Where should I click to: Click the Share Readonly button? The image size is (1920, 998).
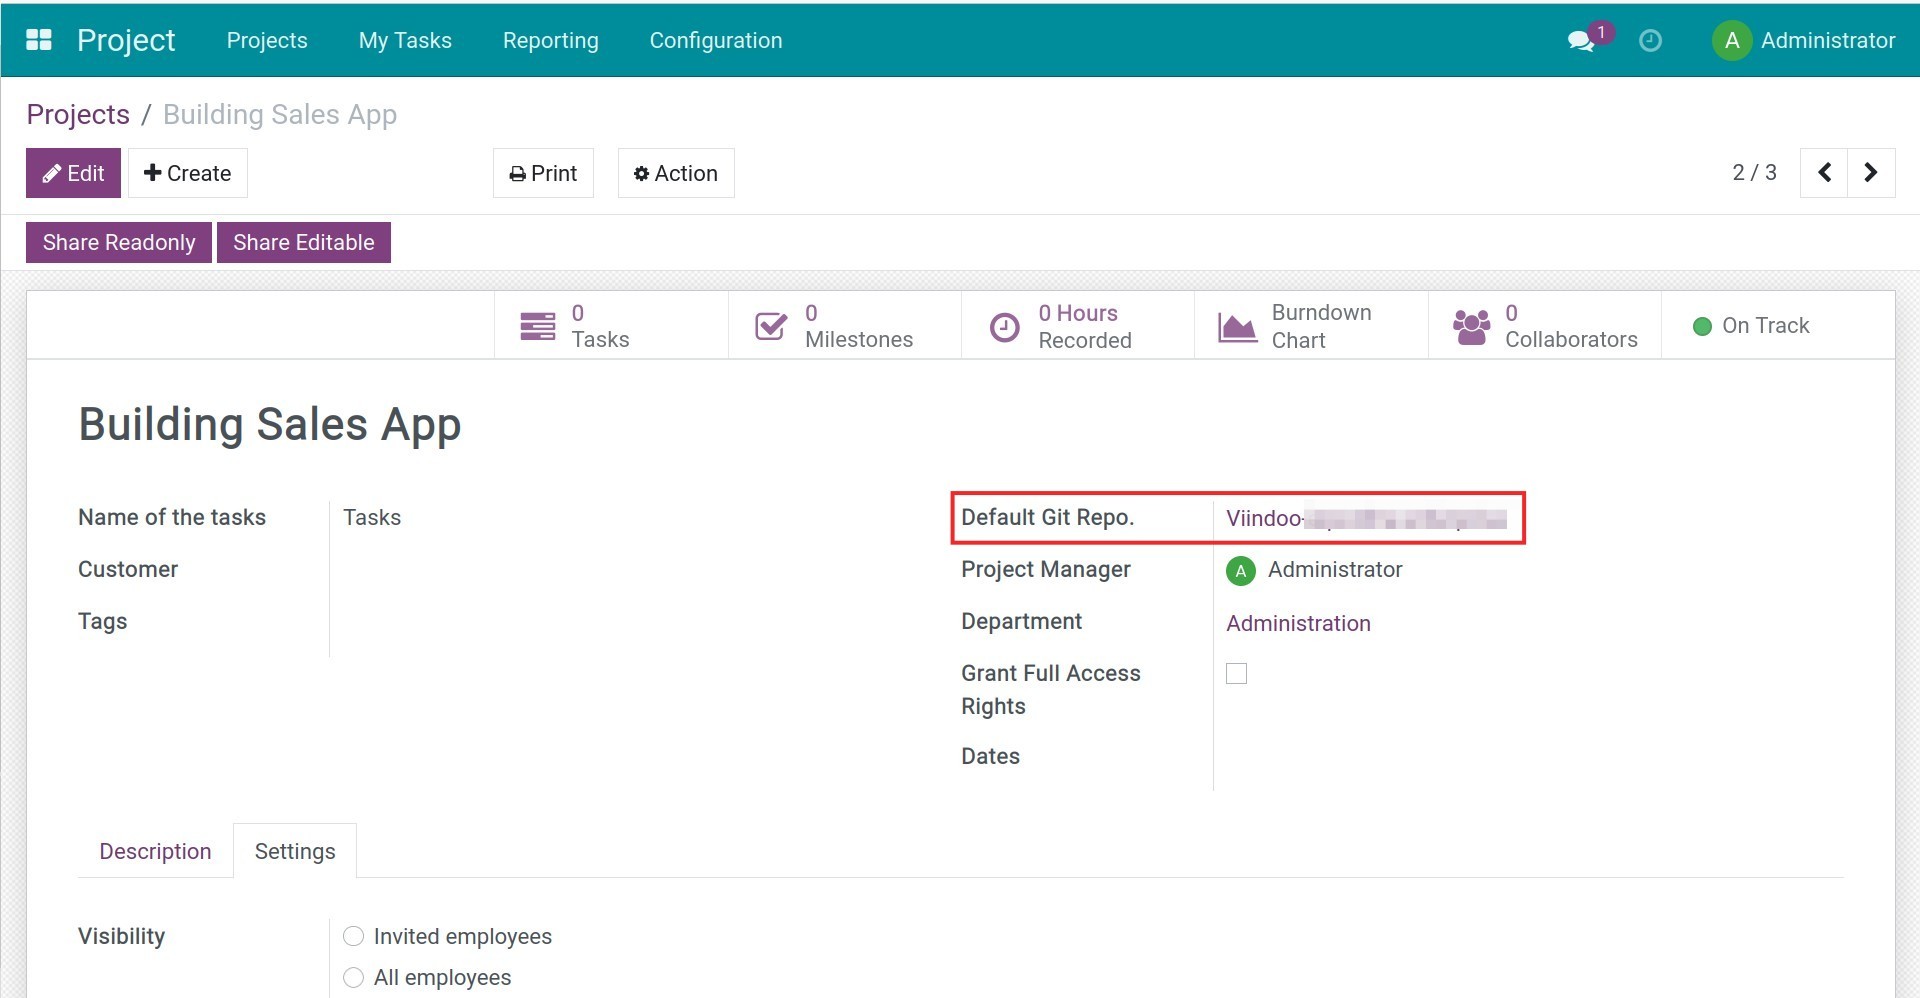(x=119, y=243)
